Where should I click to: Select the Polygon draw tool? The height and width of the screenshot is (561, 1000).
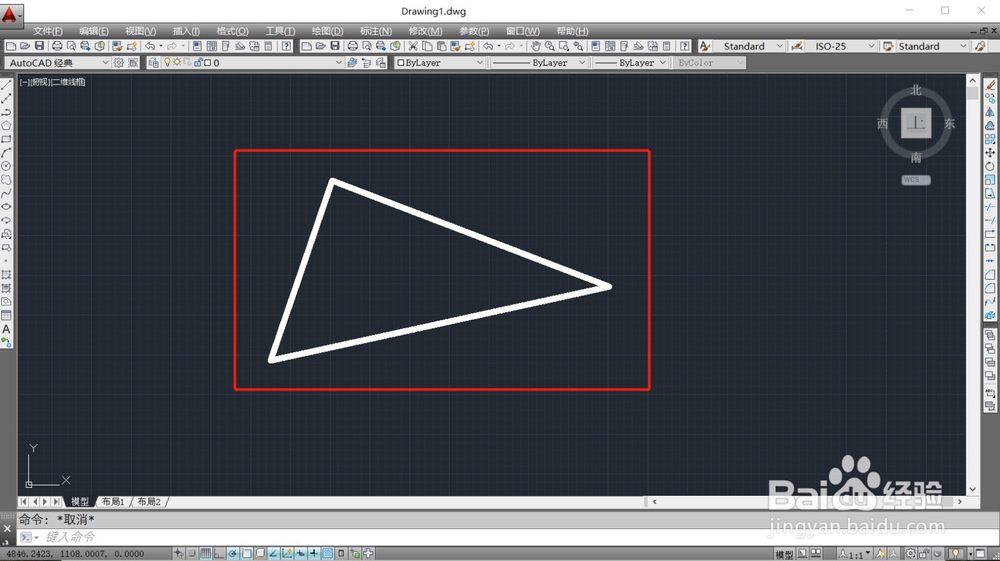tap(6, 126)
